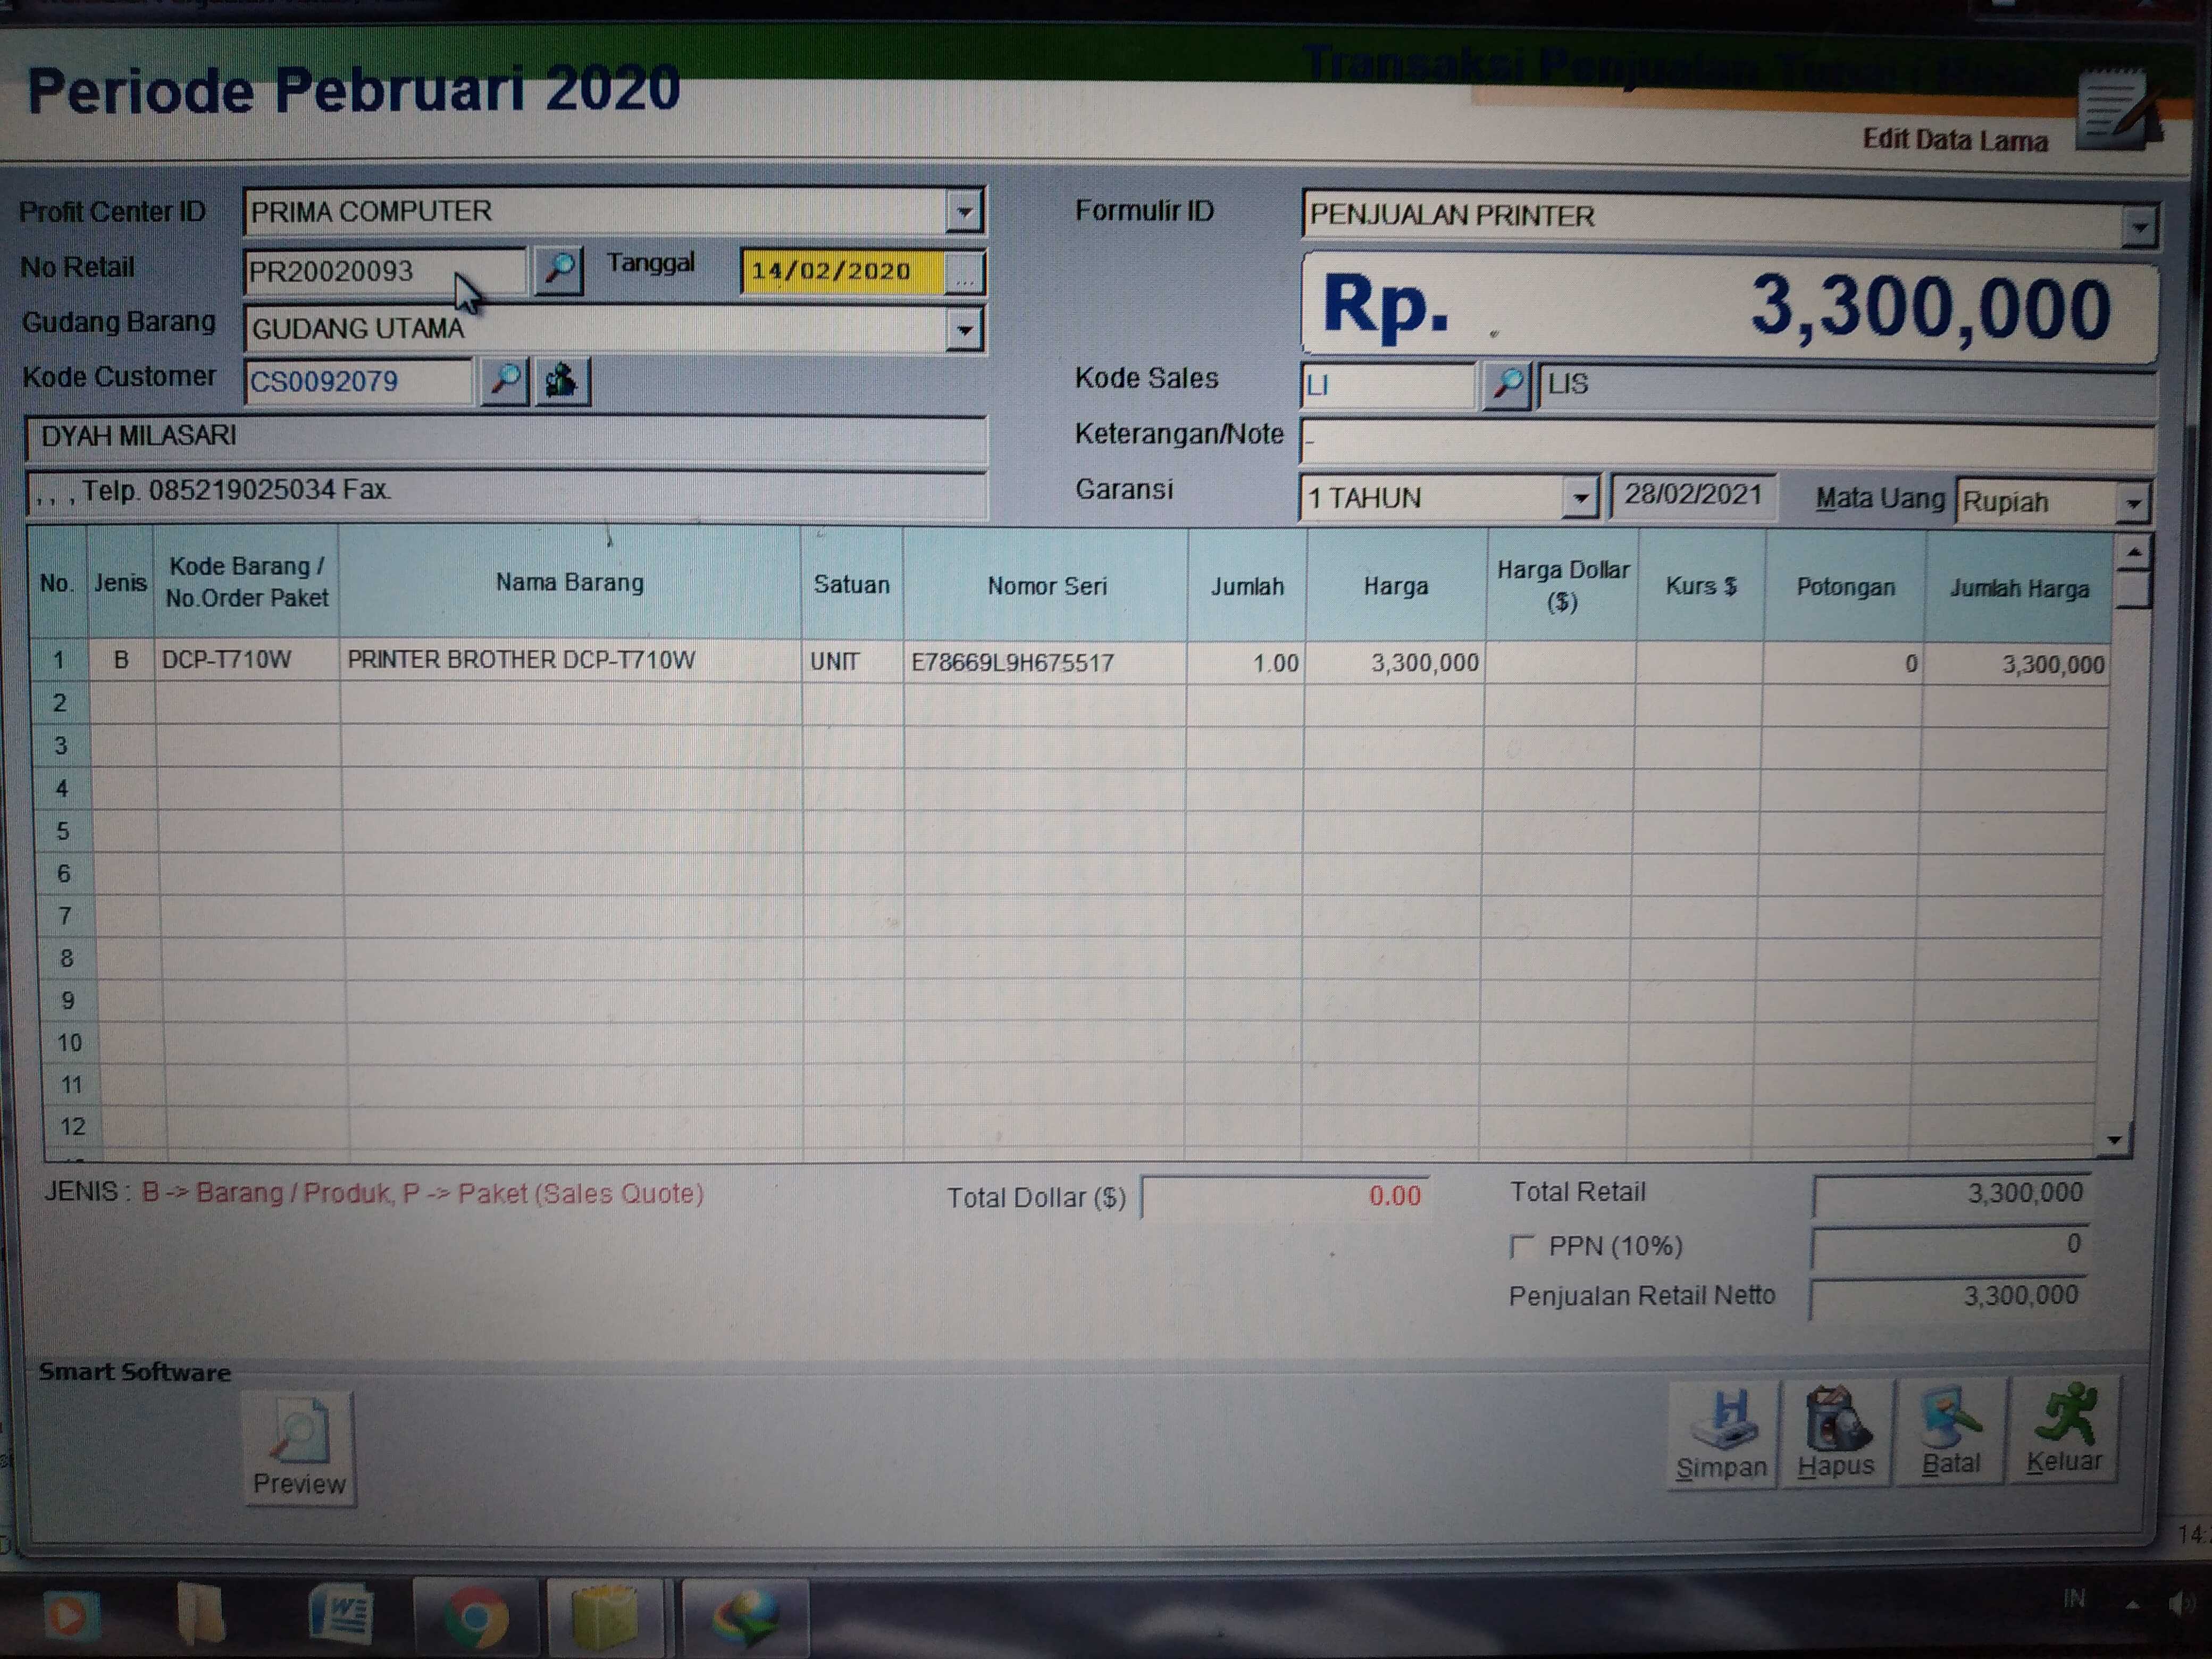Expand the Garansi 1 TAHUN dropdown
The width and height of the screenshot is (2212, 1659).
click(x=1580, y=497)
